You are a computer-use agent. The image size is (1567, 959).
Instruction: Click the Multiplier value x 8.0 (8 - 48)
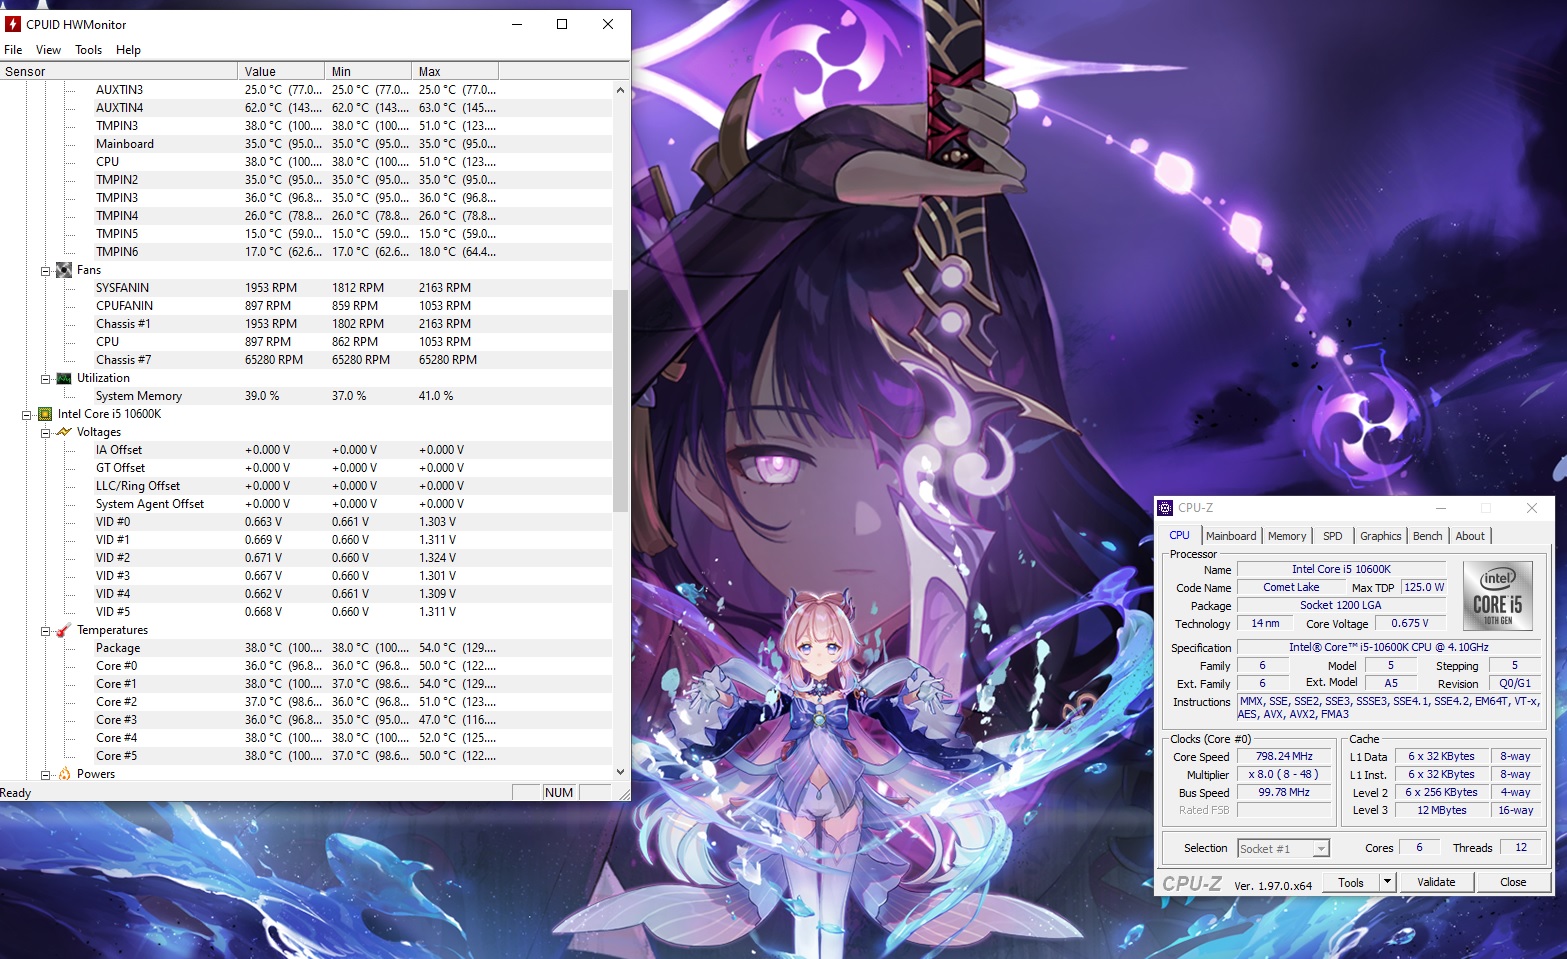tap(1284, 775)
